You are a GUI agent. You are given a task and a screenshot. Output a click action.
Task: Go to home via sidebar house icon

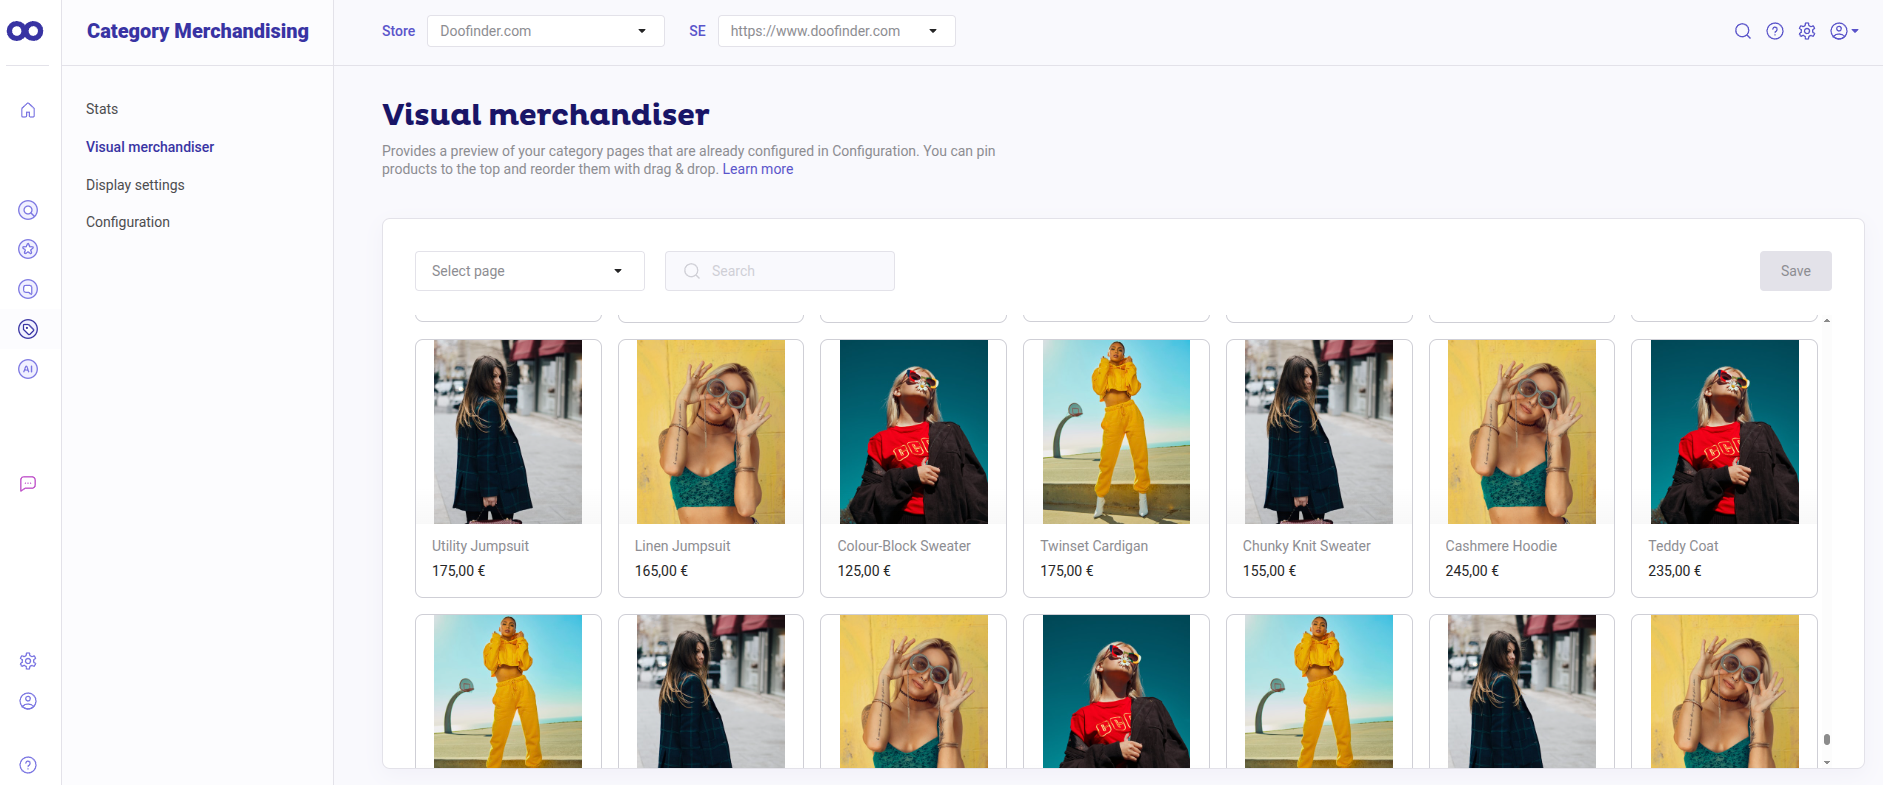[x=28, y=110]
